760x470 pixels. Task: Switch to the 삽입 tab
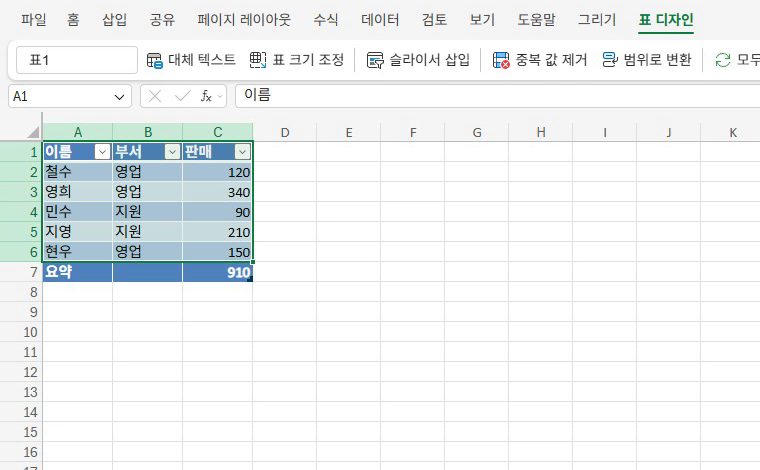115,20
